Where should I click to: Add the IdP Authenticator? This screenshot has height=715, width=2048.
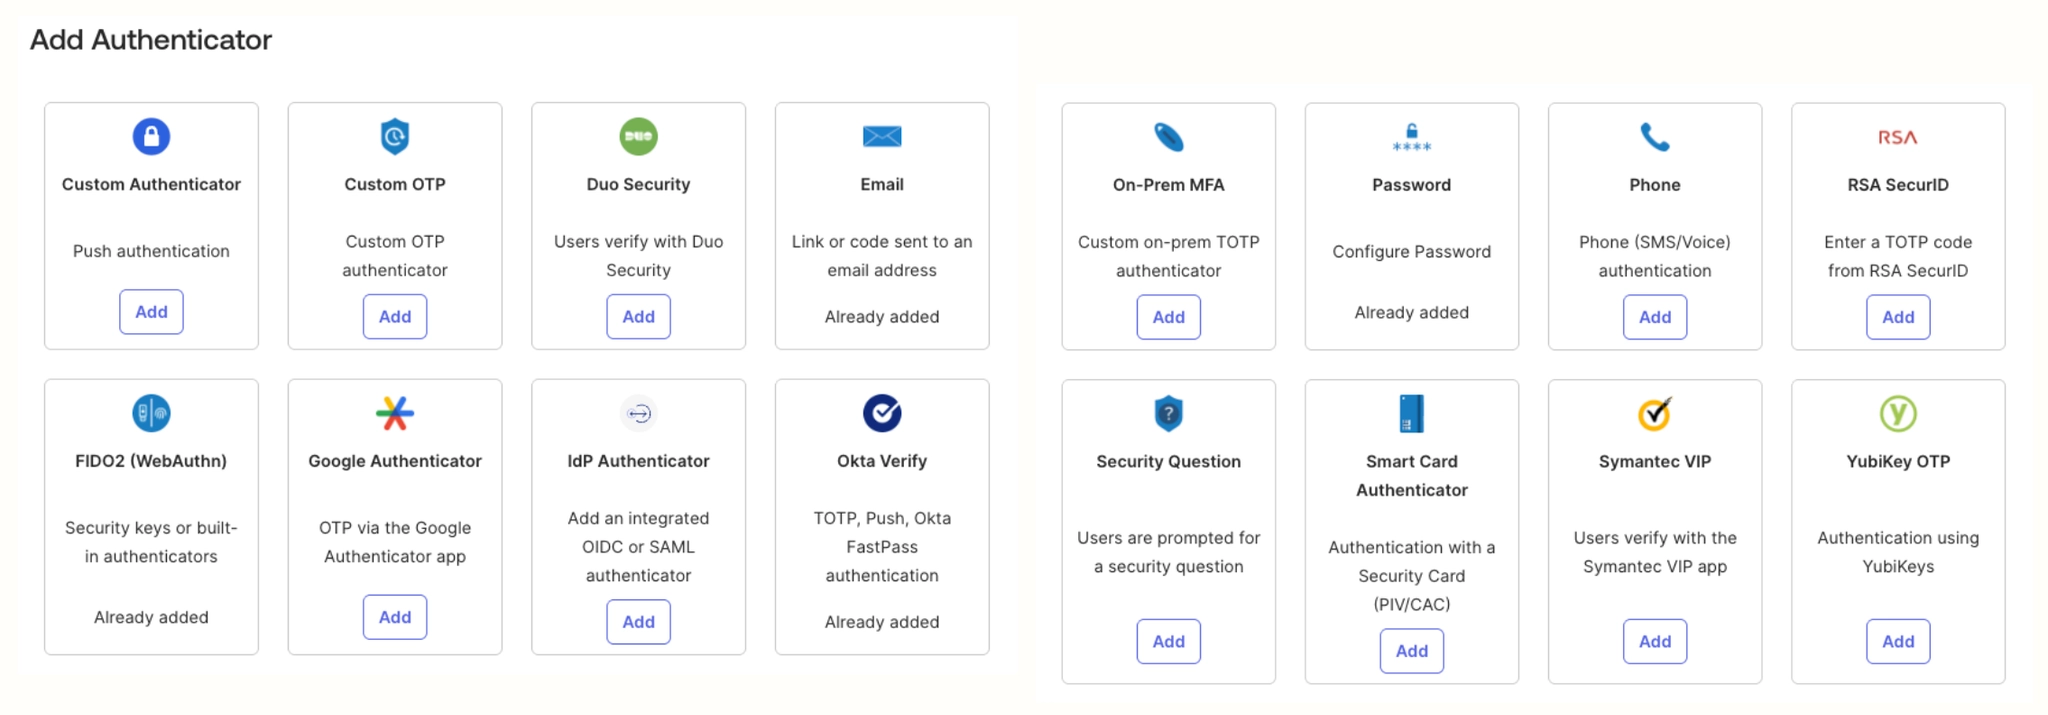638,622
